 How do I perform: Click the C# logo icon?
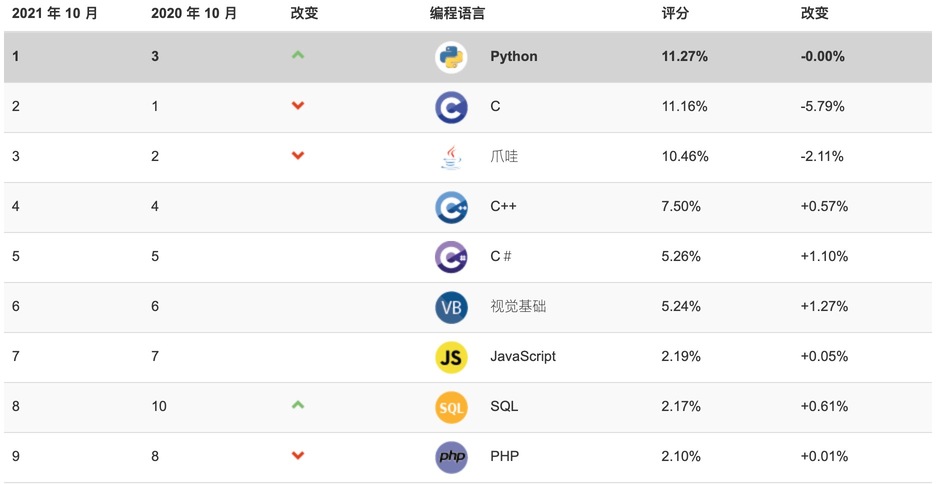pyautogui.click(x=451, y=257)
